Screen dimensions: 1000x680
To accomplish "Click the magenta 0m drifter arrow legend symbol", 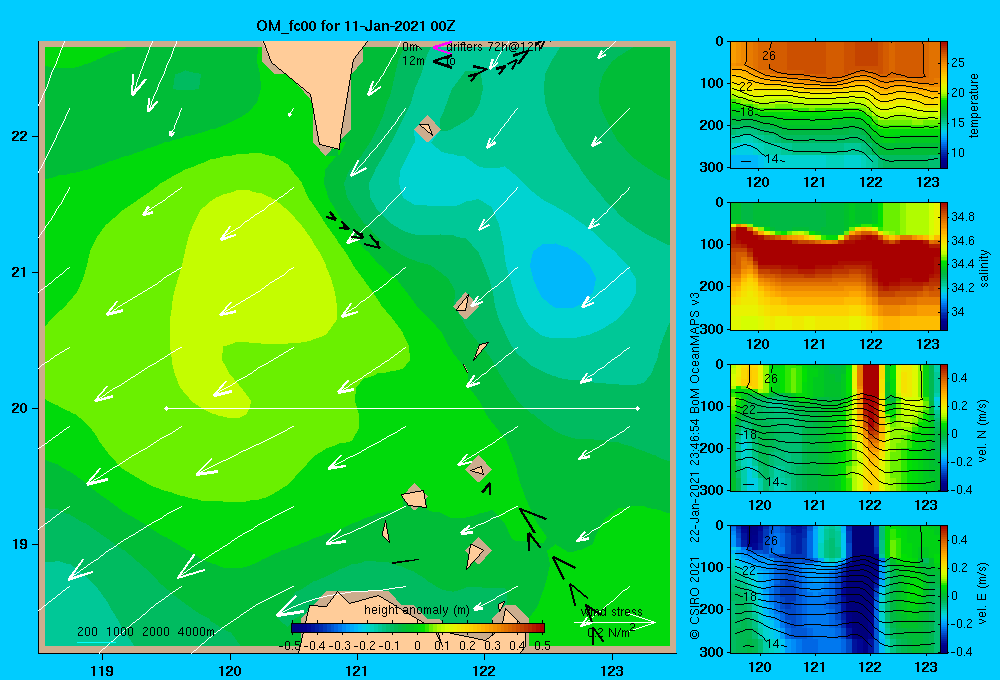I will (441, 47).
